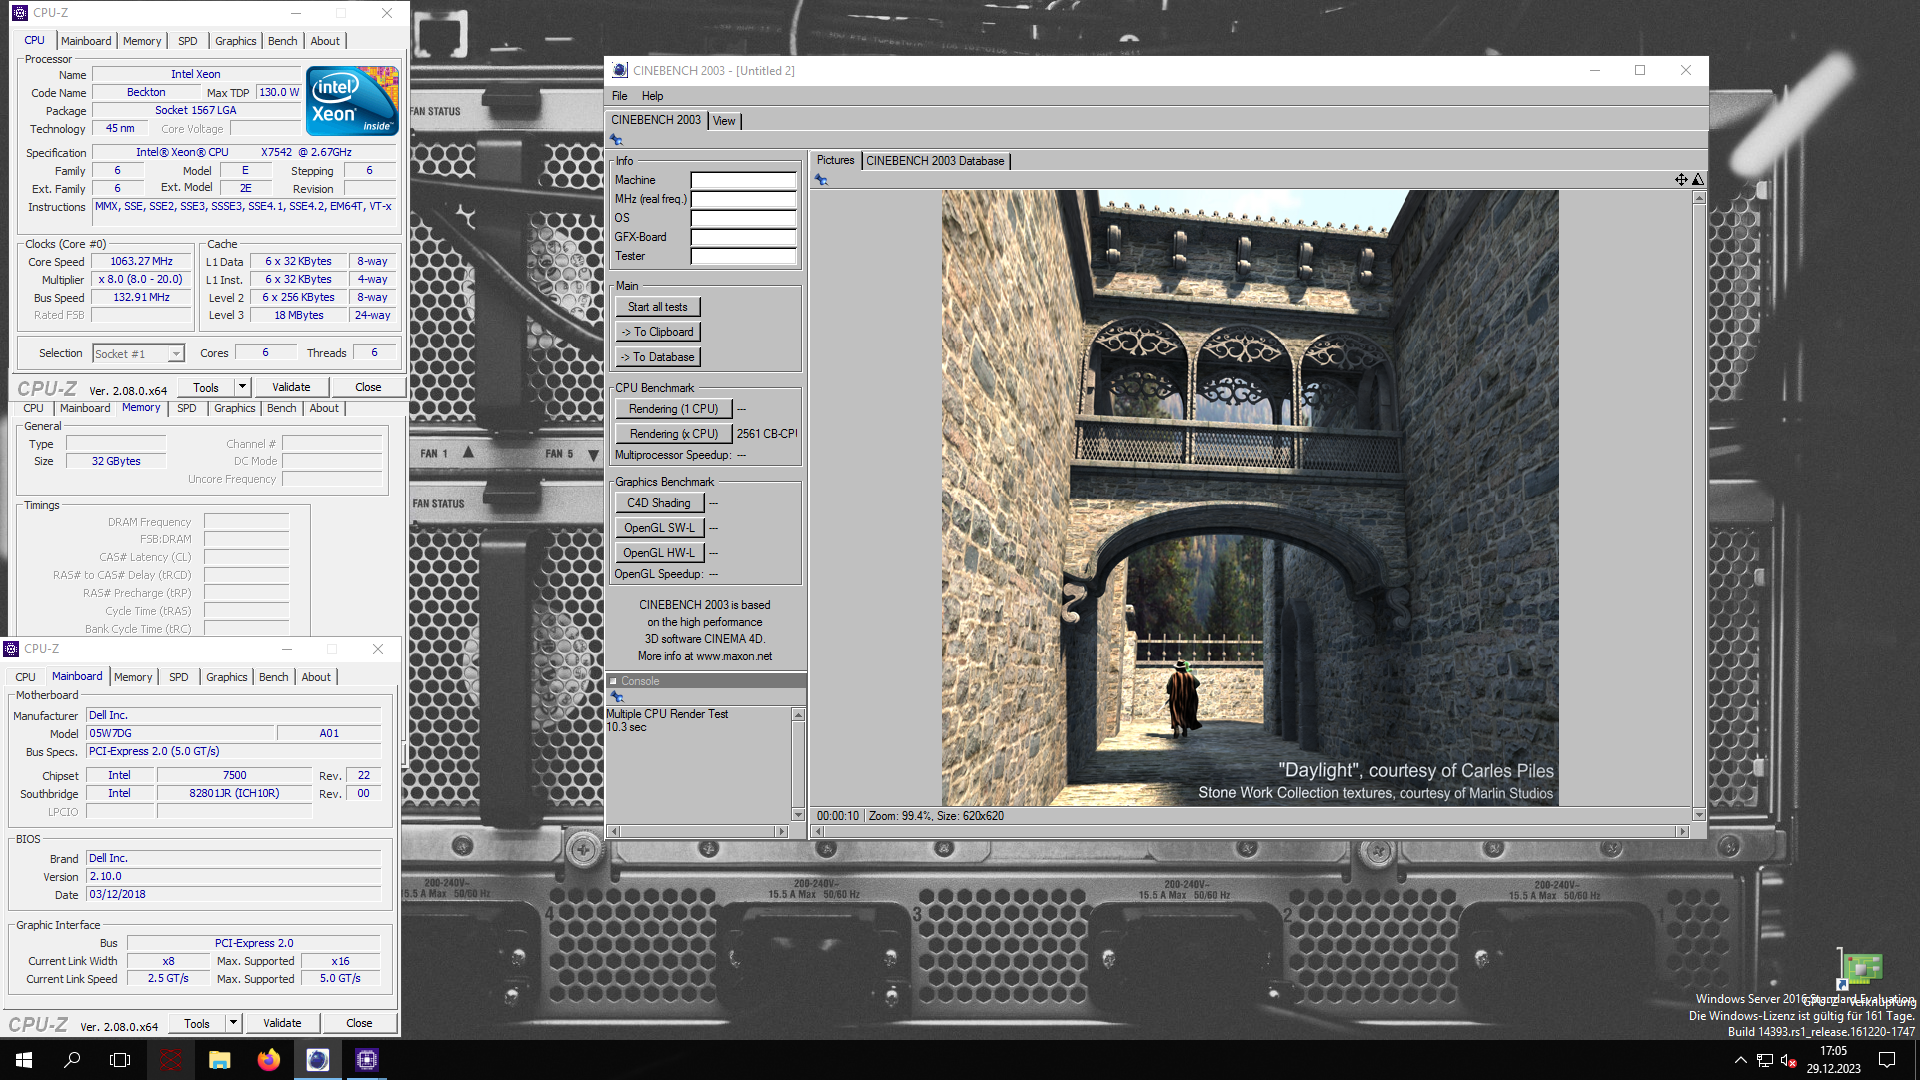
Task: Click the 2561 CB-CPU score text
Action: pos(767,434)
